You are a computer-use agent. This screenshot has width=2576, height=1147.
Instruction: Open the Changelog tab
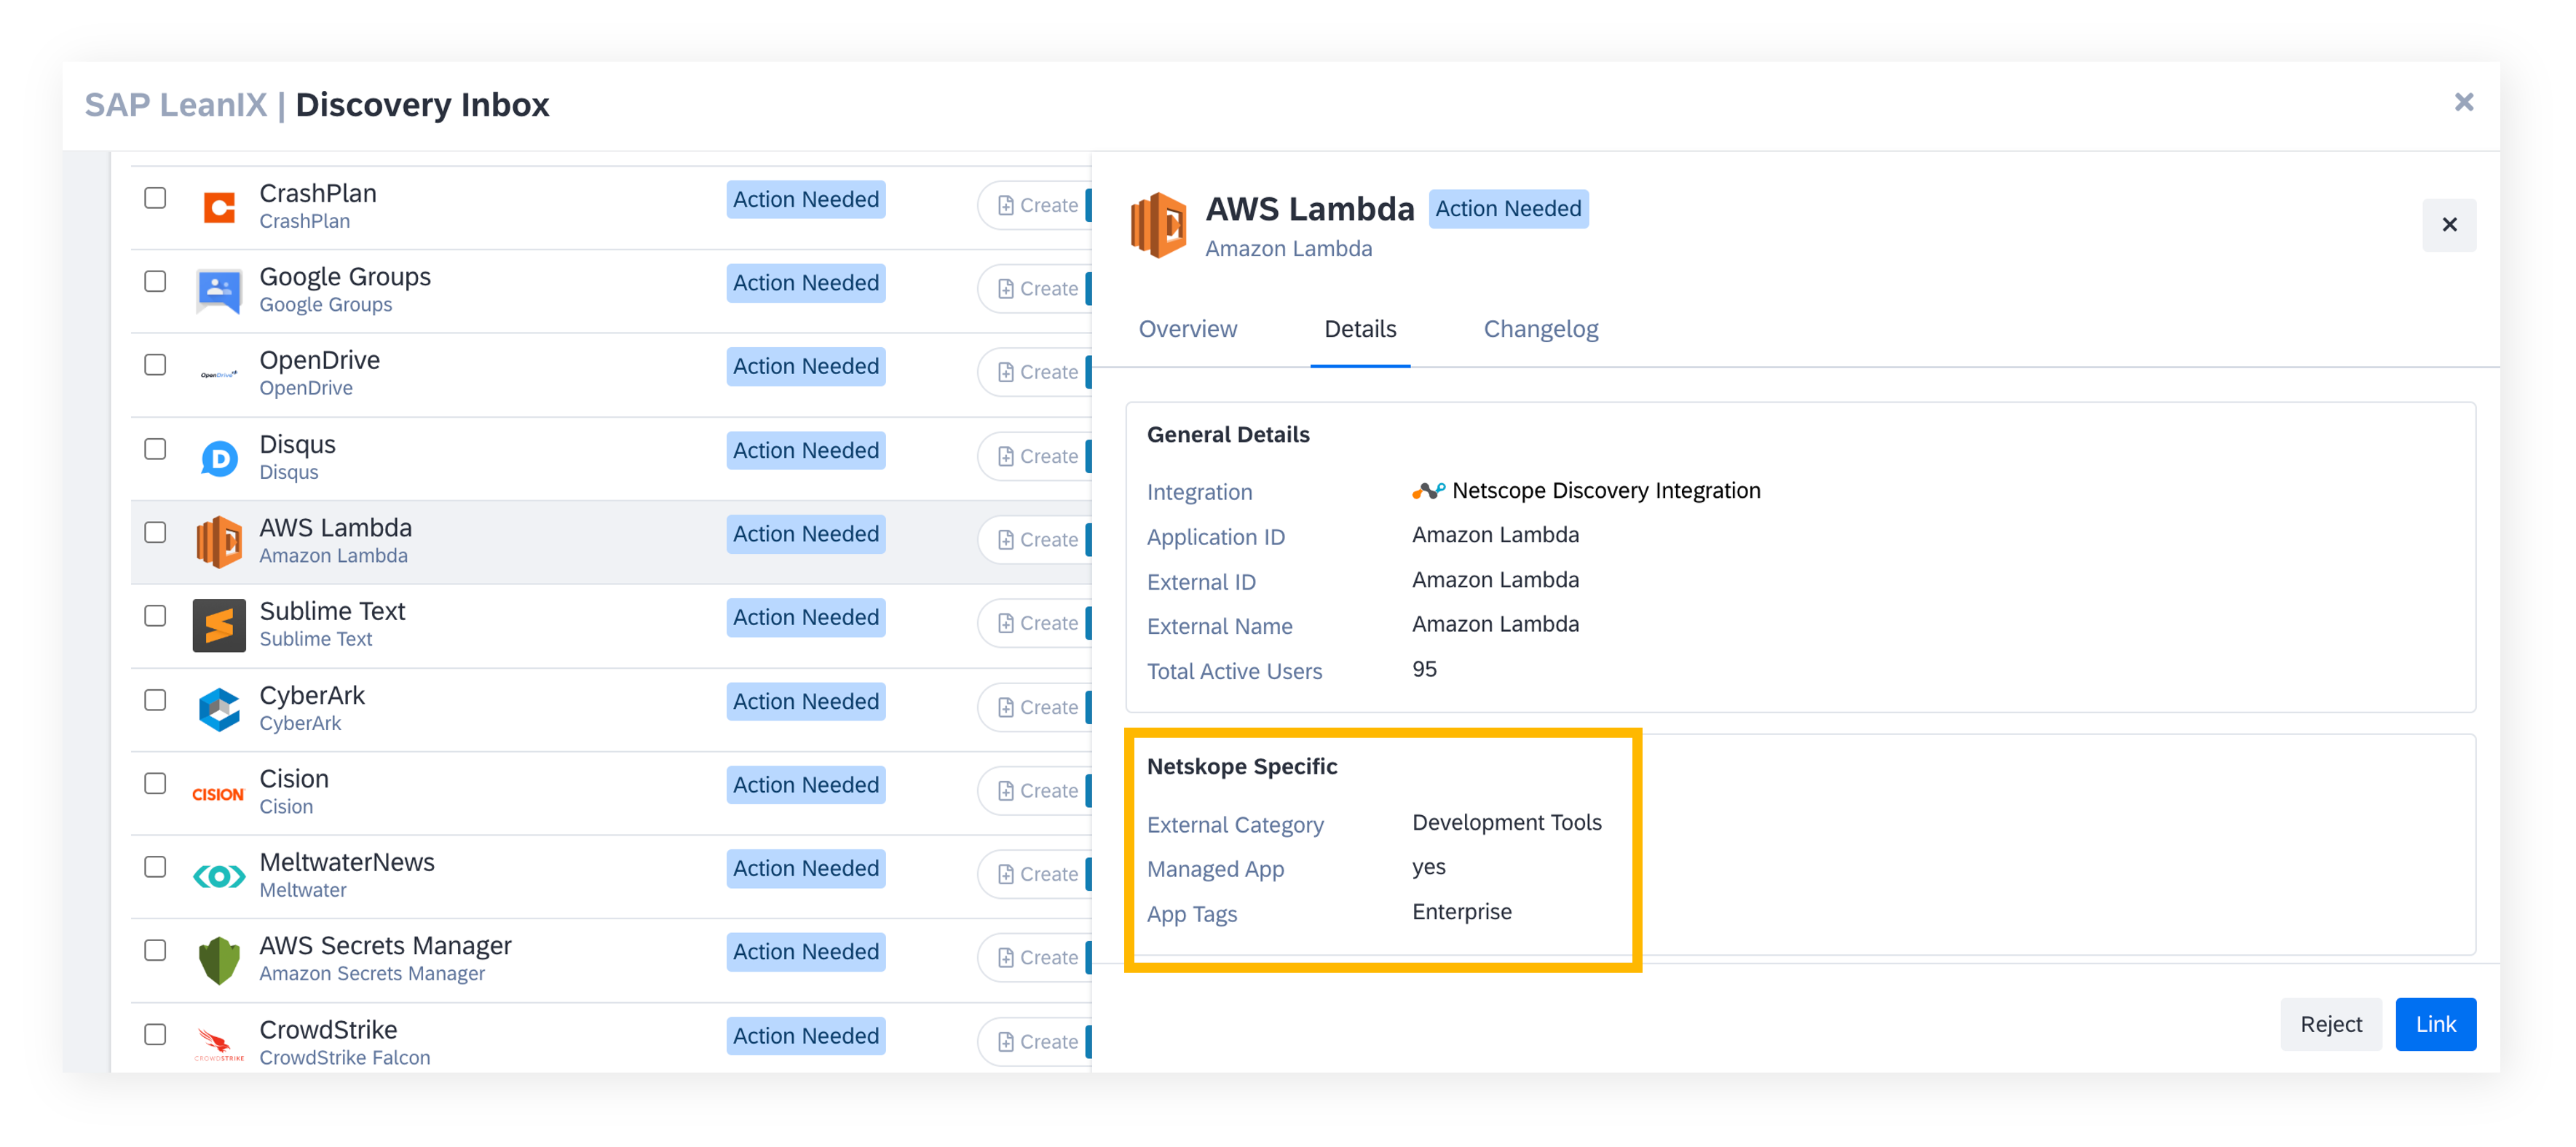(1541, 329)
